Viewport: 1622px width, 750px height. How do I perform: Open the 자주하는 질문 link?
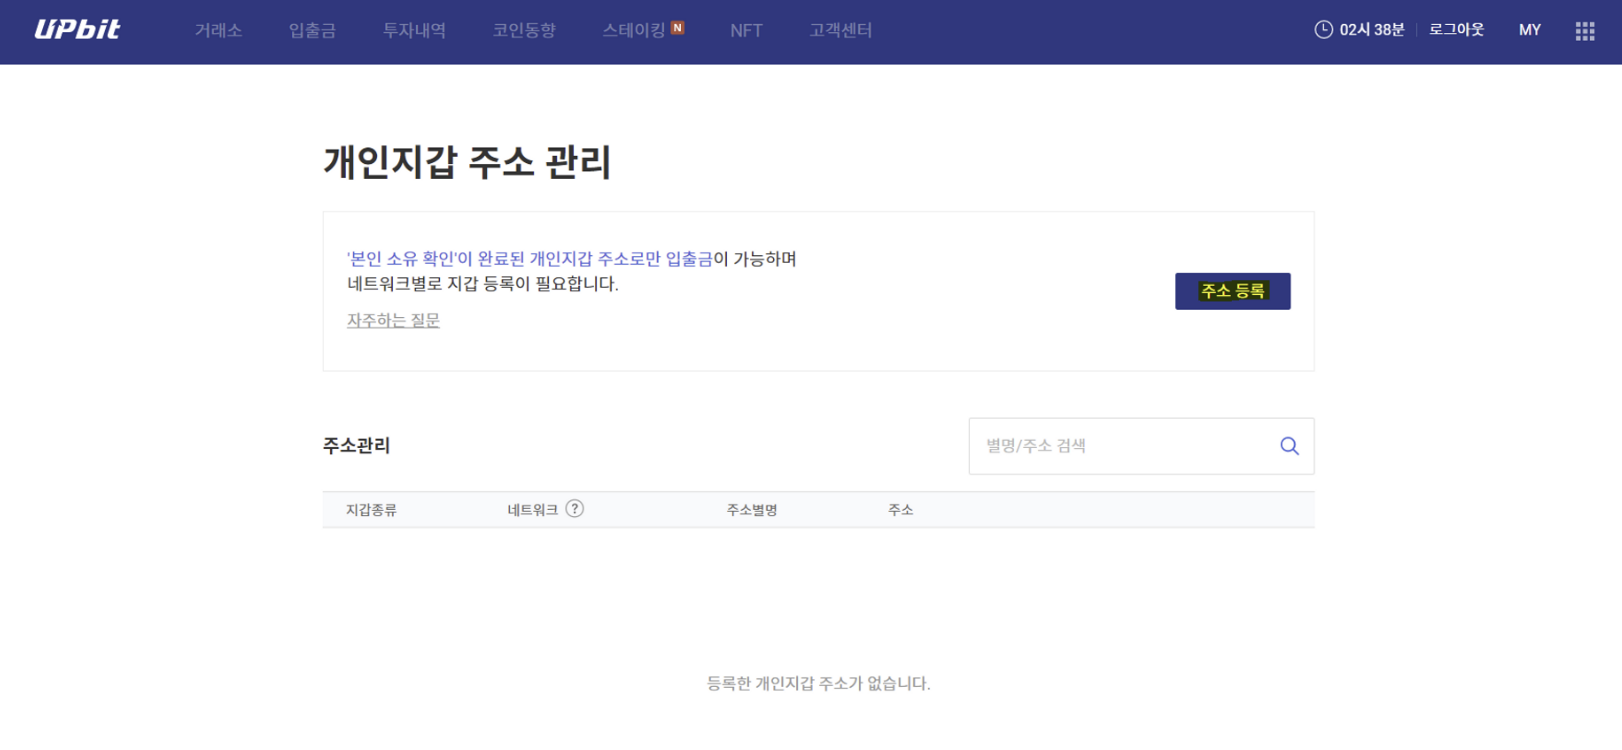[393, 320]
